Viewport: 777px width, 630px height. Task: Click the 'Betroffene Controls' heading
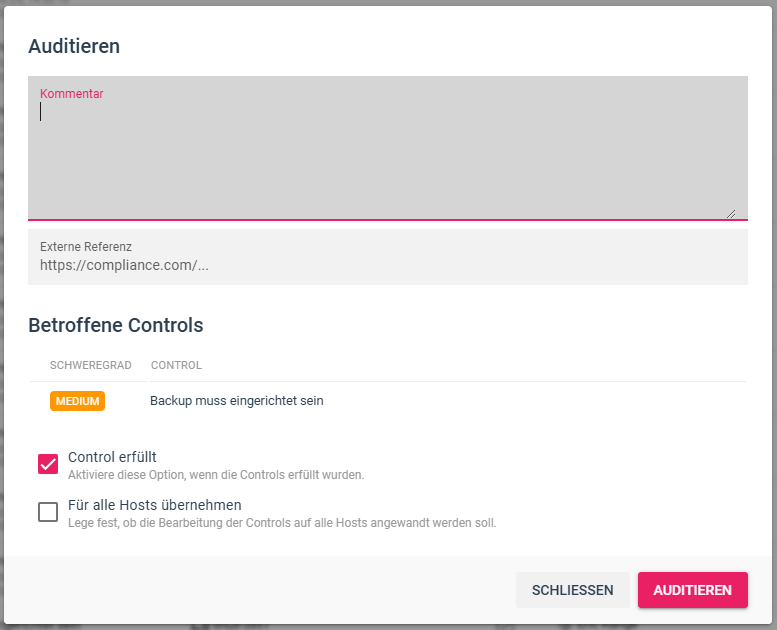point(116,325)
